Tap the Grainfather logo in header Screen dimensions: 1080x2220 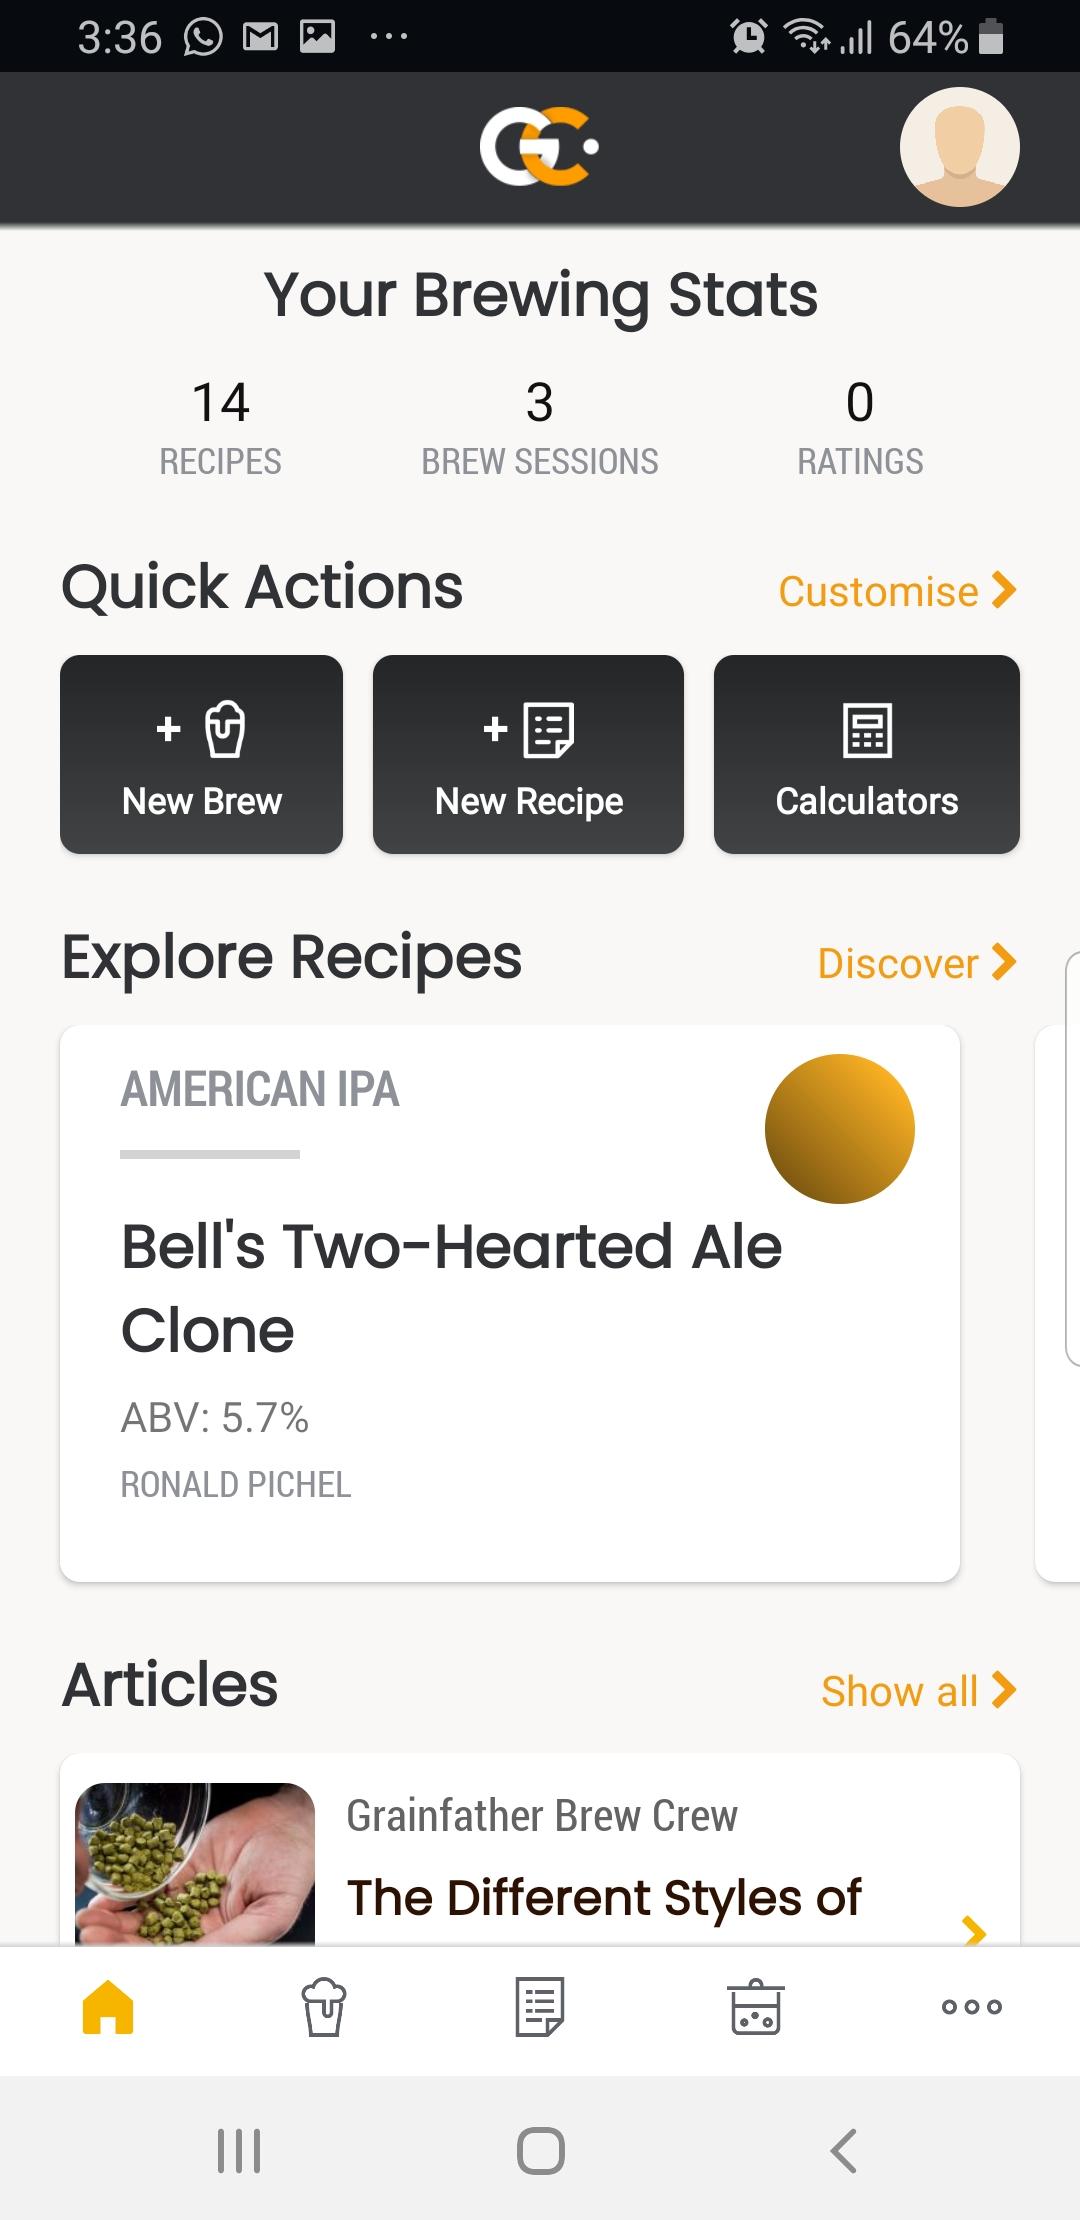tap(539, 147)
